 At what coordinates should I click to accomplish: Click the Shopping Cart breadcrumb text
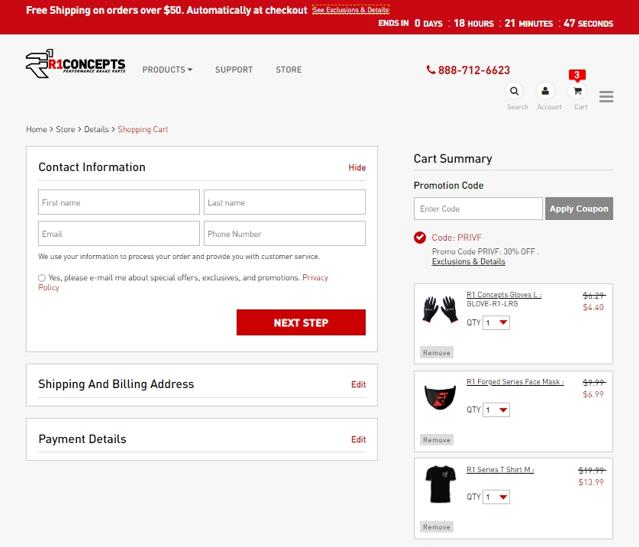click(143, 129)
